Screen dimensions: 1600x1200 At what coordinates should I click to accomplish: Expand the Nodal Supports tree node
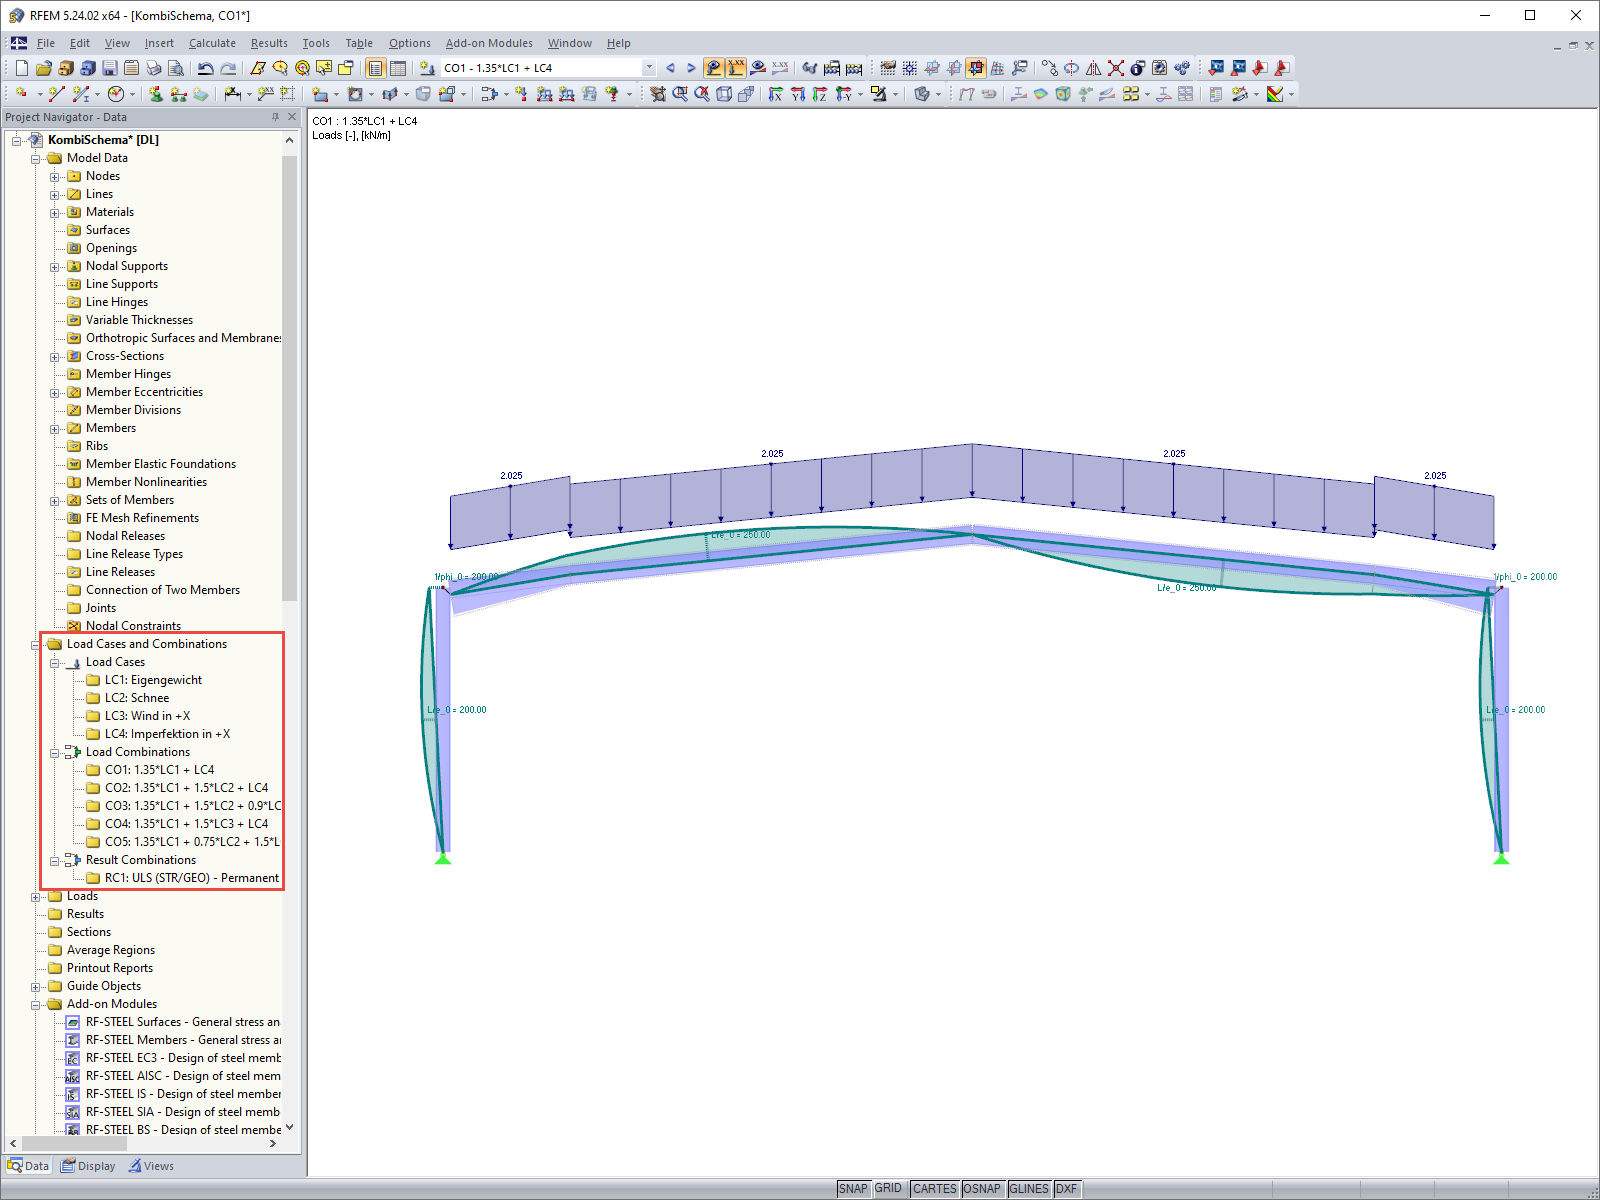click(x=55, y=266)
